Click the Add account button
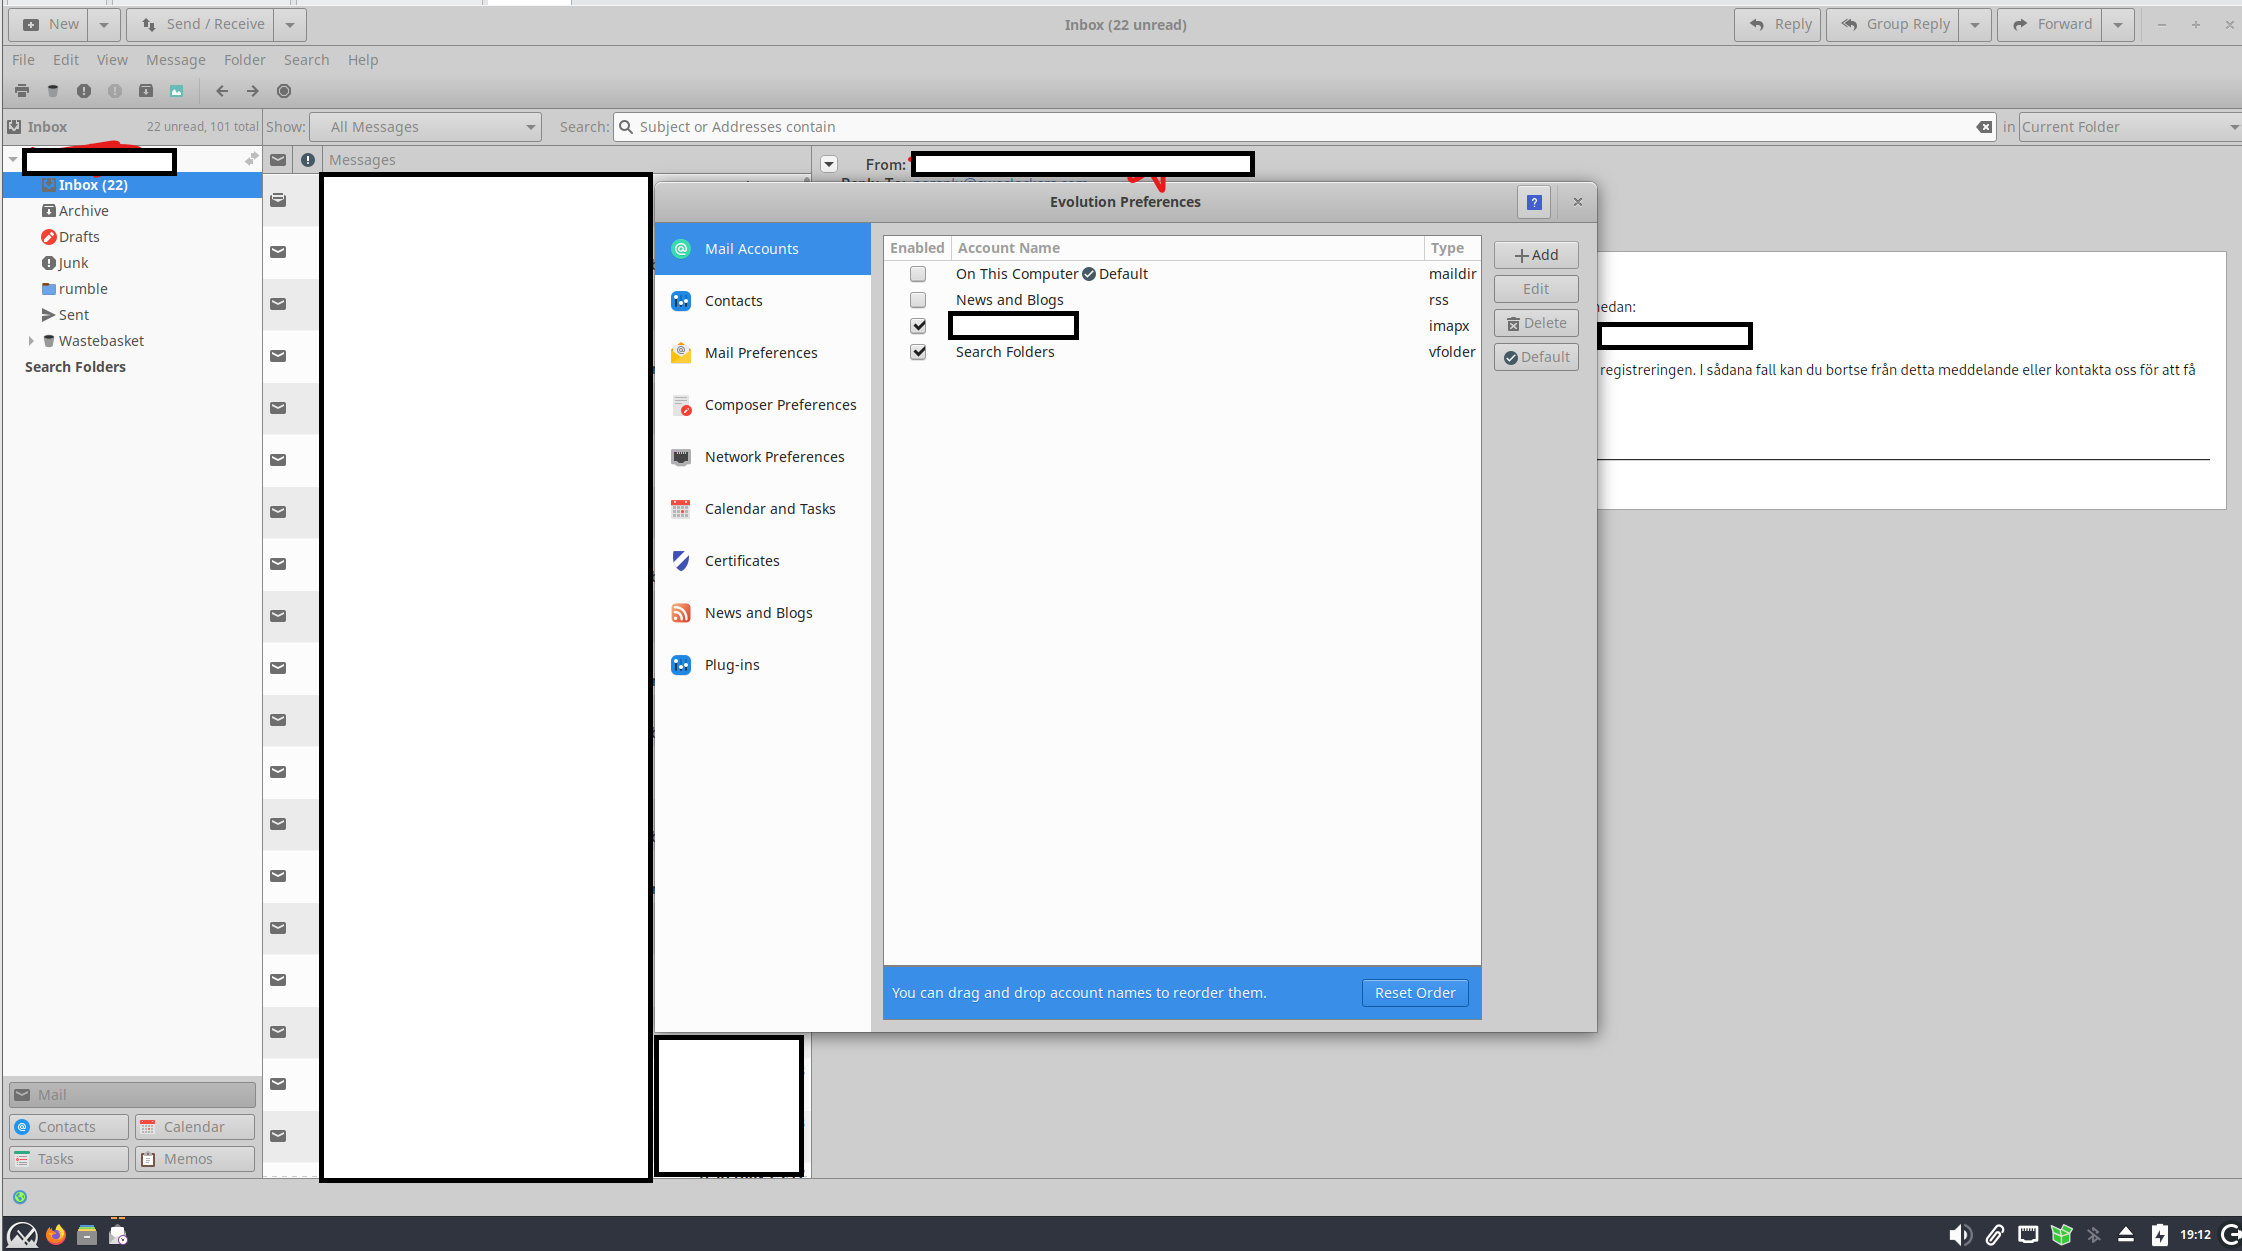The height and width of the screenshot is (1251, 2242). [1536, 255]
